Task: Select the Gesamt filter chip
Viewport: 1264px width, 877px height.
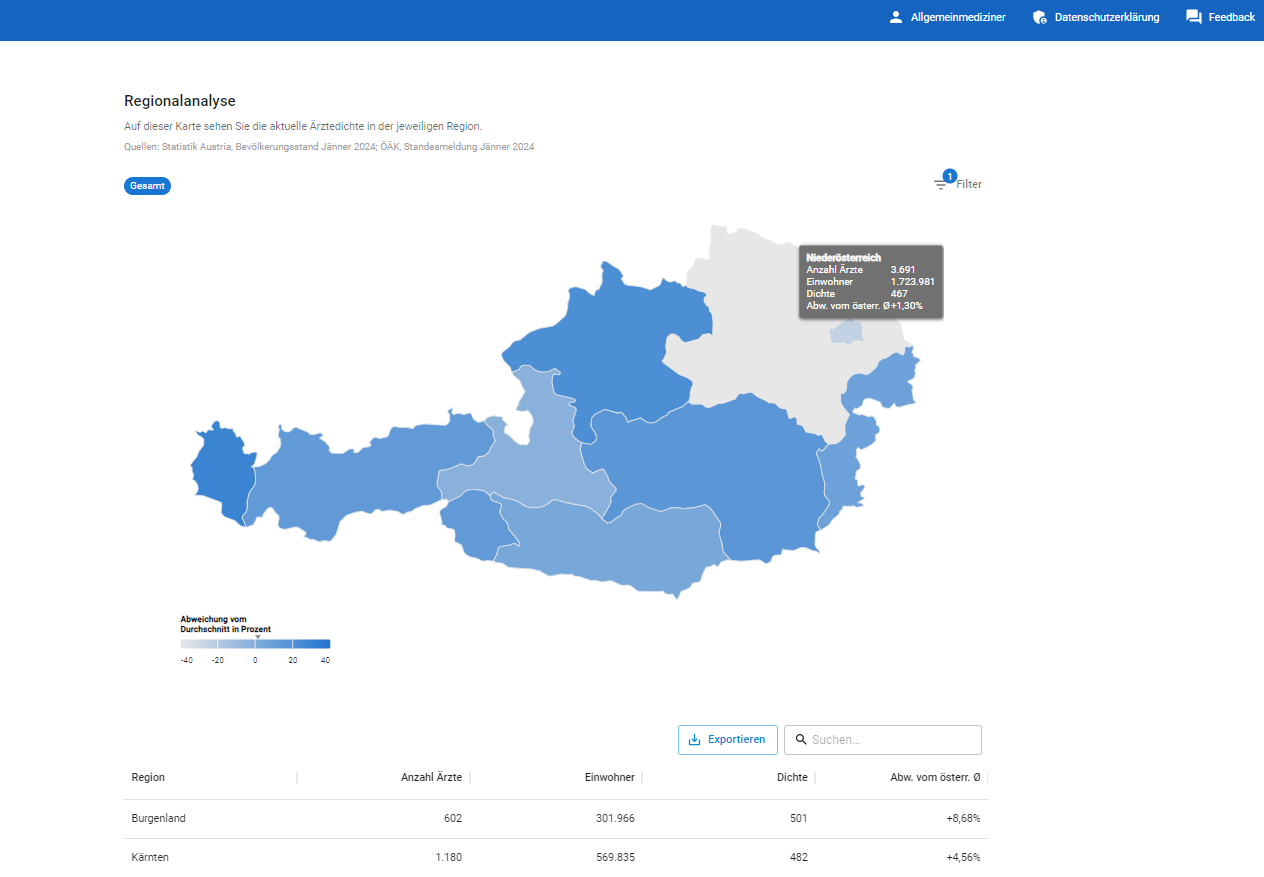Action: [x=147, y=186]
